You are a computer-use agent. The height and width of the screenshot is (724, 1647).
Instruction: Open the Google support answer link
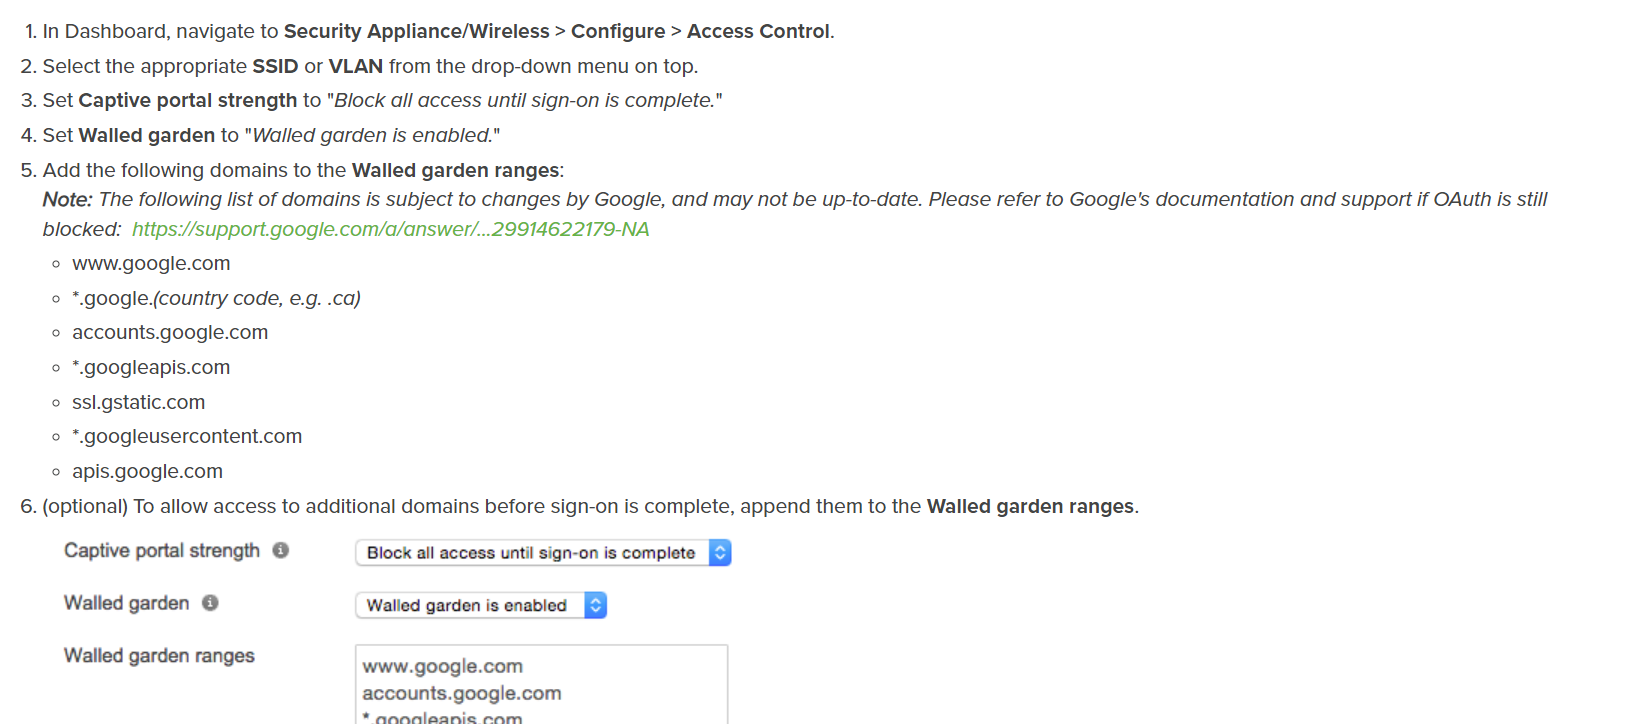pyautogui.click(x=388, y=229)
